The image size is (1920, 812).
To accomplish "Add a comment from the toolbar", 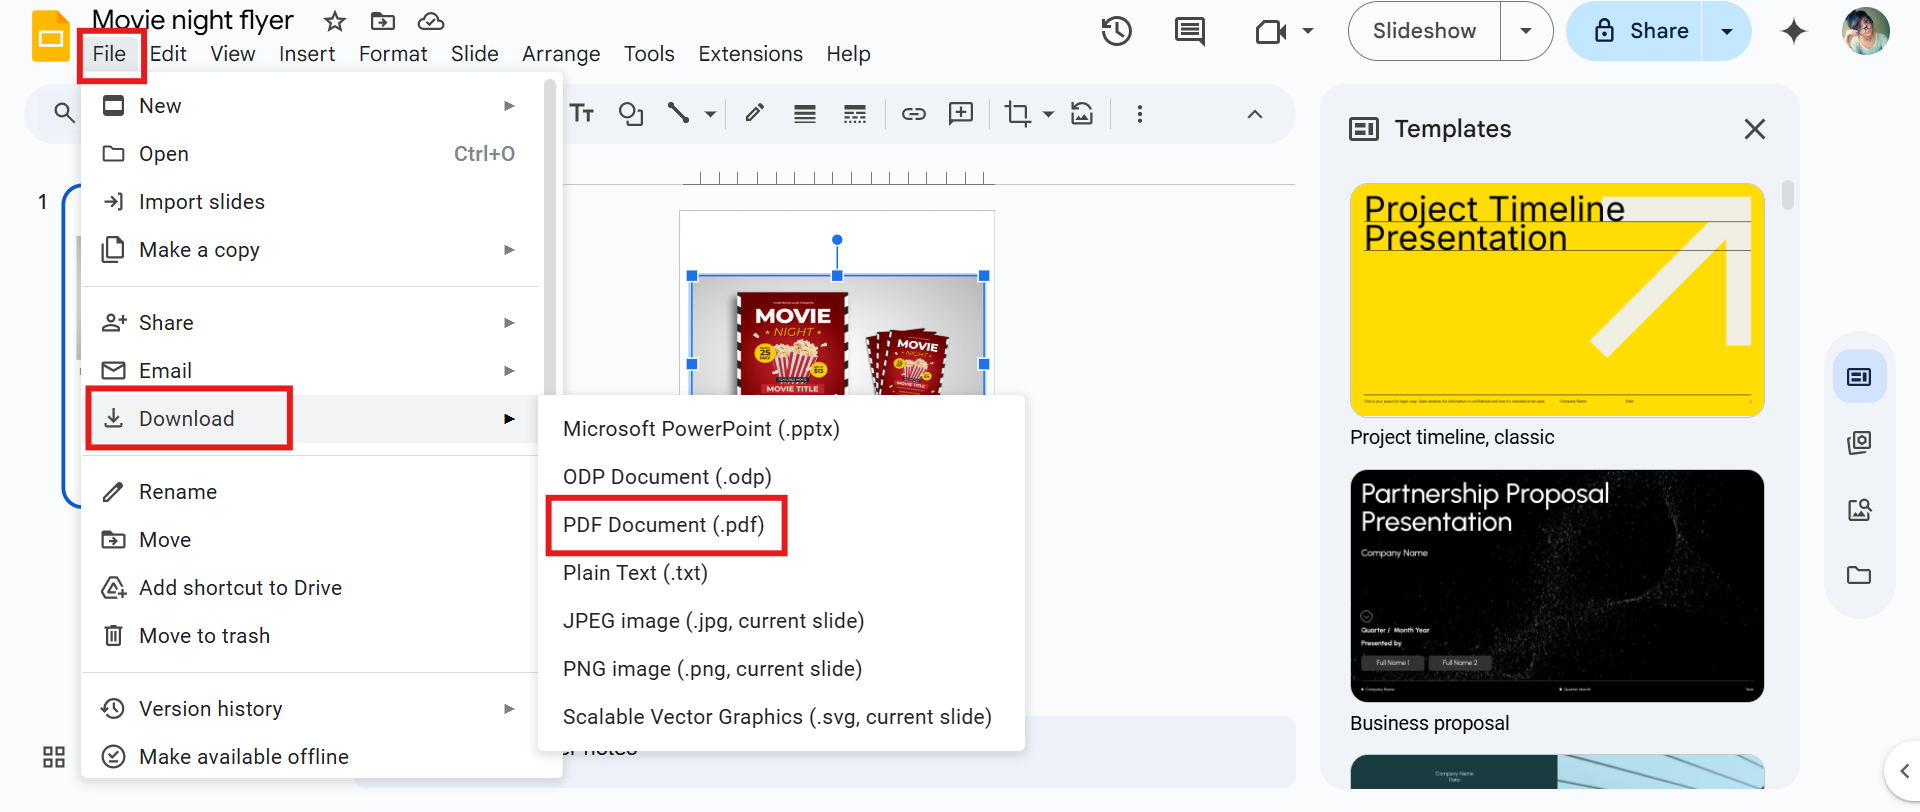I will coord(961,114).
